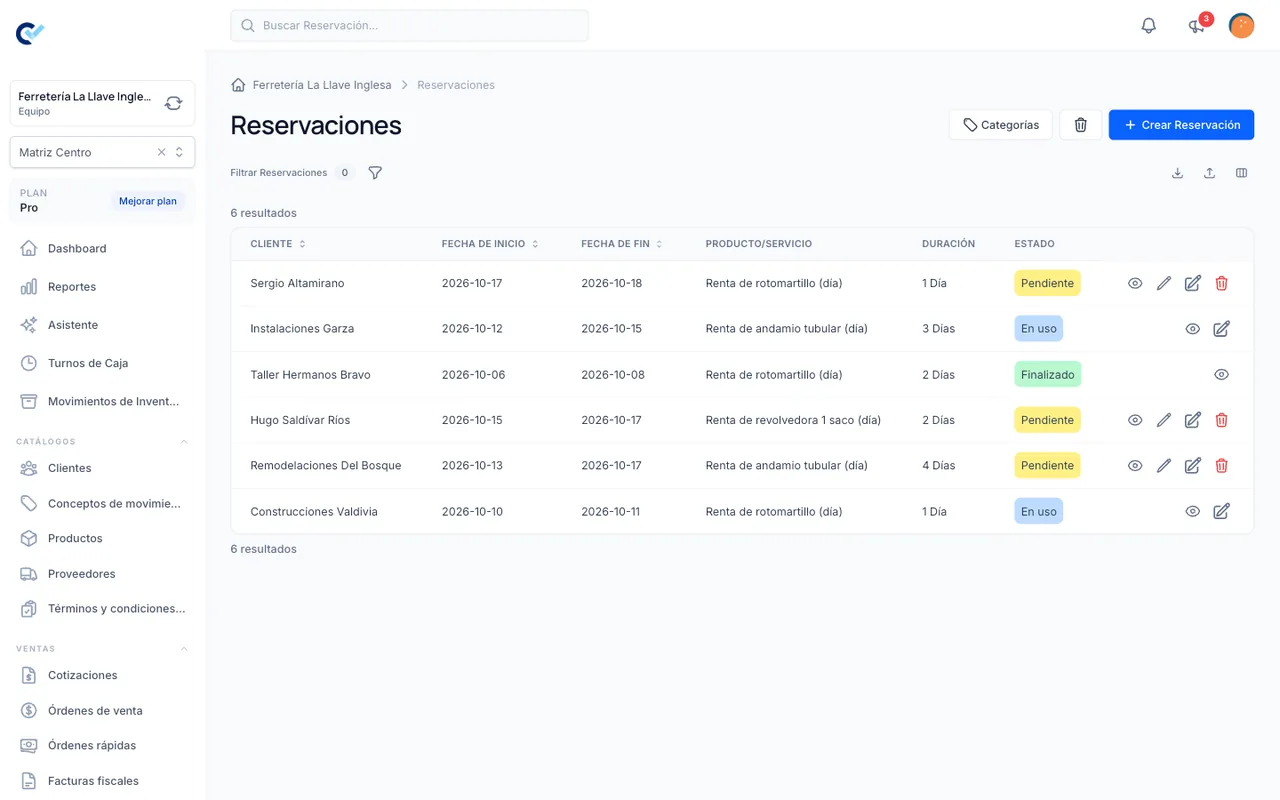Delete Hugo Saldívar Ríos reservation
Screen dimensions: 1280x800
click(1221, 420)
